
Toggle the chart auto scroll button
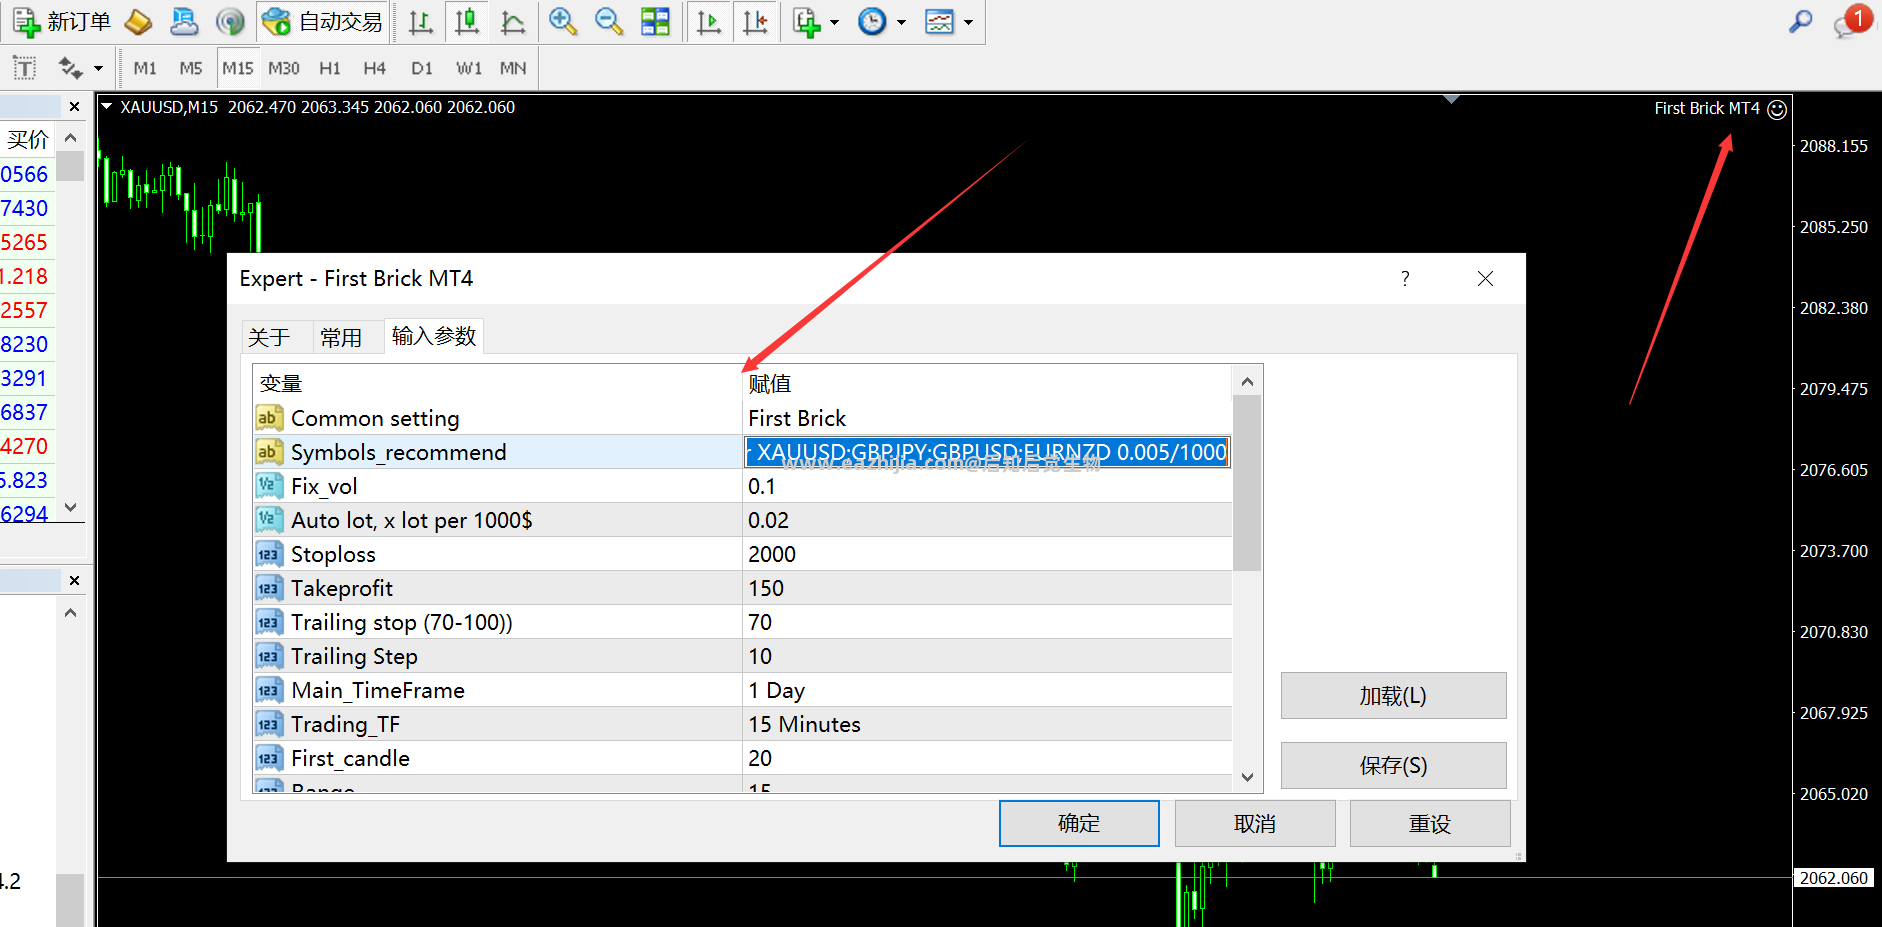point(709,22)
